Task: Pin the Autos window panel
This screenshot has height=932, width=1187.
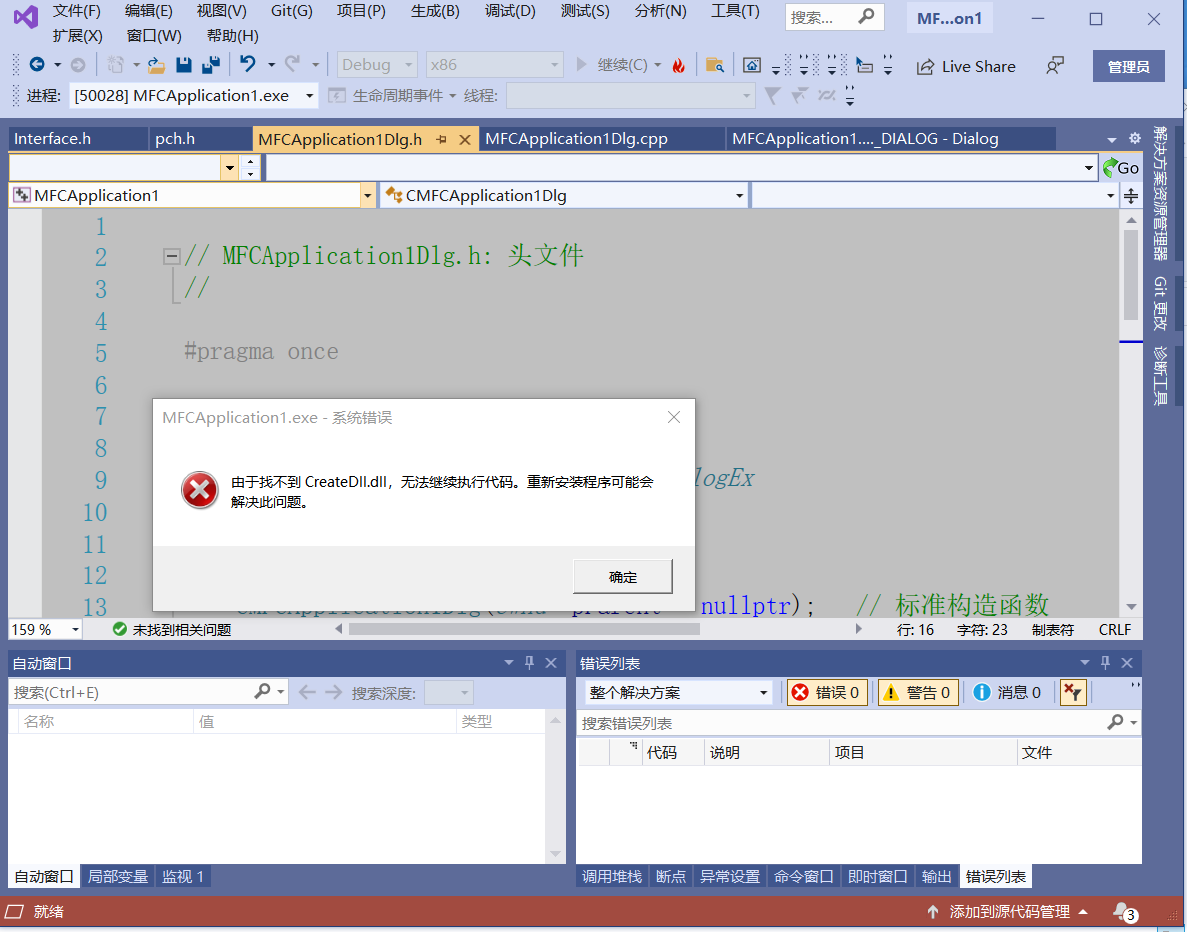Action: point(529,662)
